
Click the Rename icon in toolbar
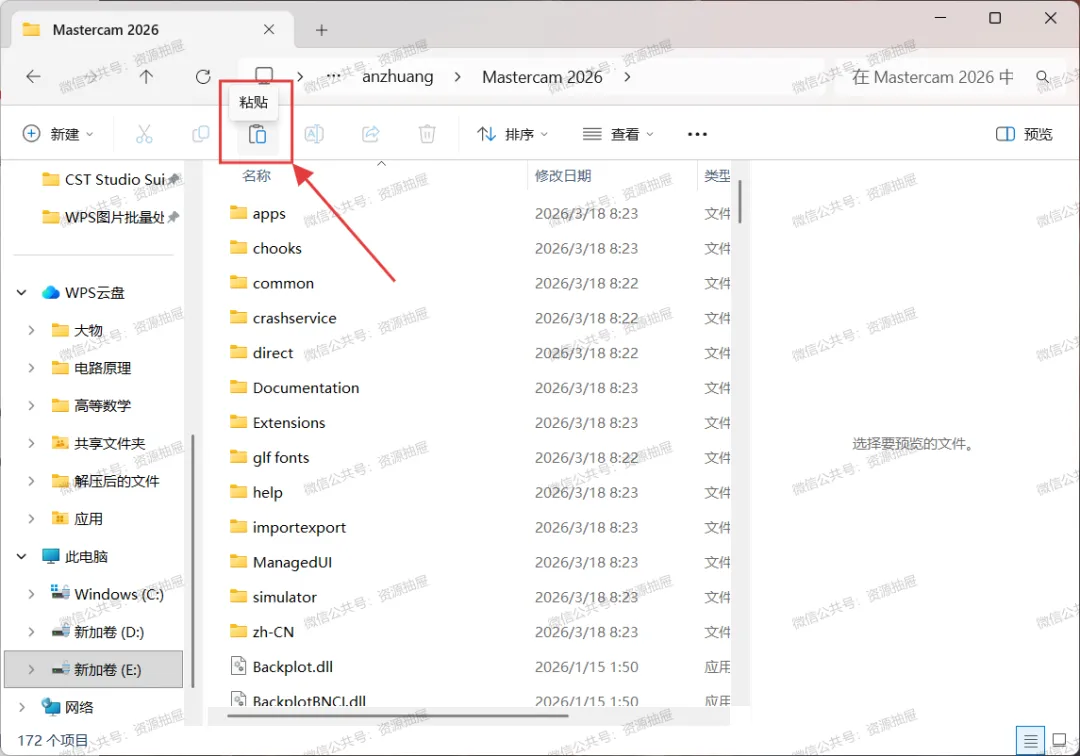click(x=314, y=134)
